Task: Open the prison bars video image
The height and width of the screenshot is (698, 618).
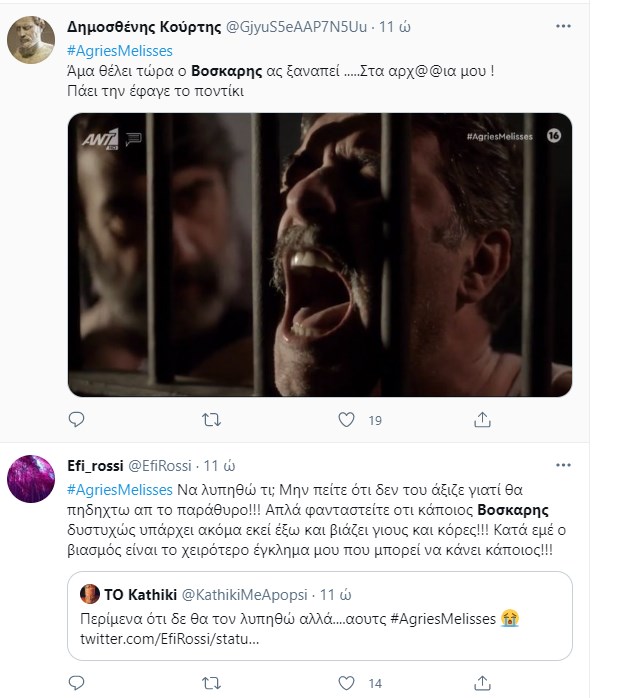Action: pos(320,255)
